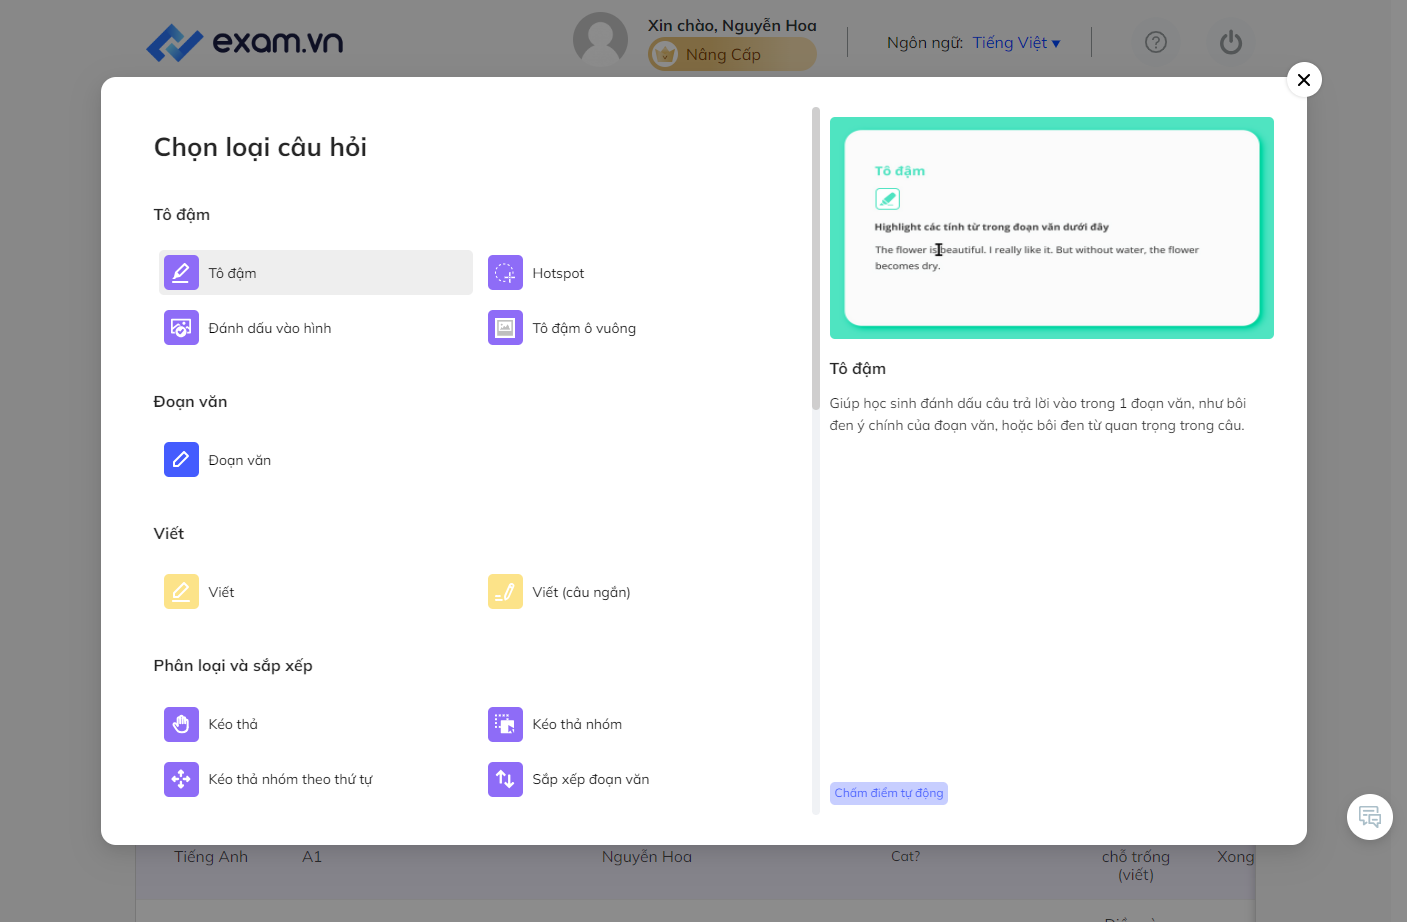Select the Tô đậm ô vuông icon
The image size is (1407, 922).
pyautogui.click(x=505, y=327)
